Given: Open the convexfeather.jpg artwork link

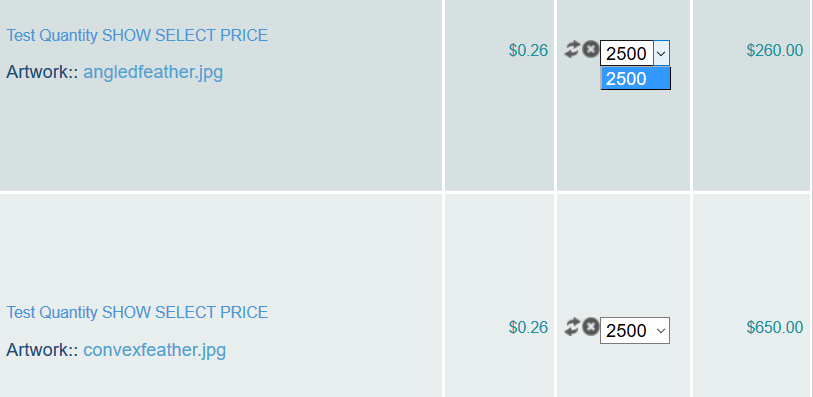Looking at the screenshot, I should tap(155, 350).
